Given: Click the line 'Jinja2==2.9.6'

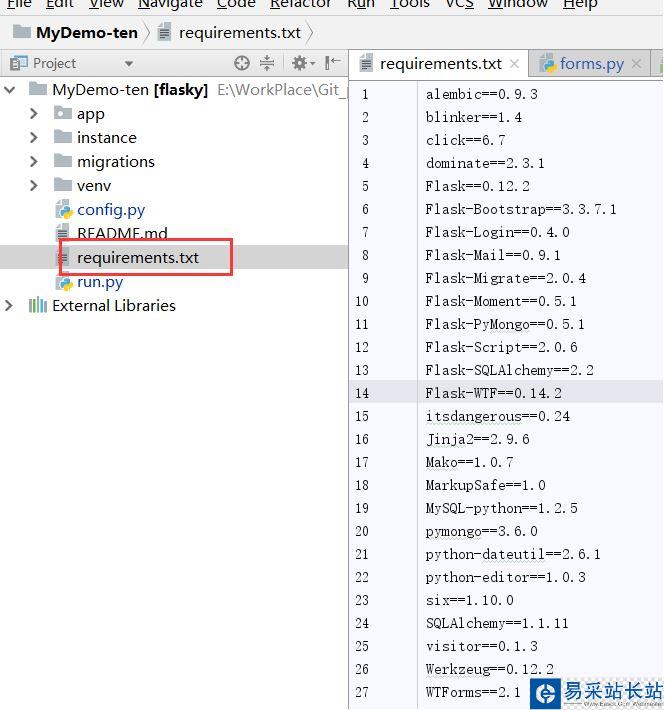Looking at the screenshot, I should [x=477, y=439].
